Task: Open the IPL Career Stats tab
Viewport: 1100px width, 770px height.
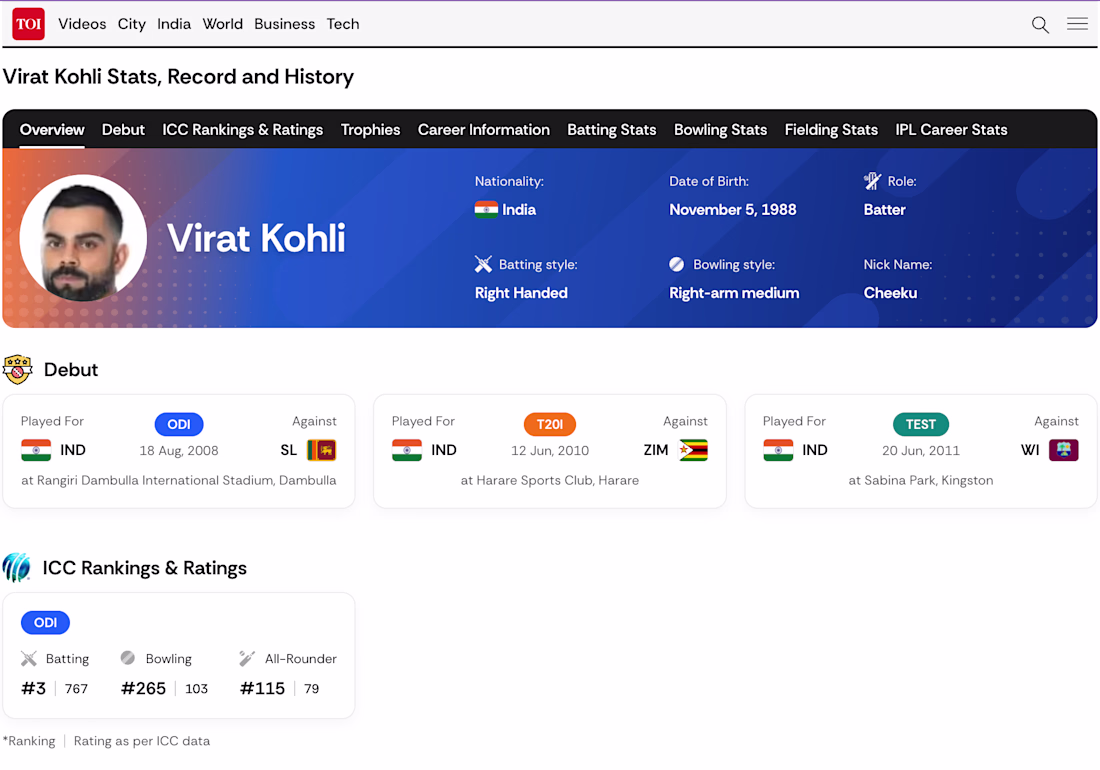Action: [x=951, y=130]
